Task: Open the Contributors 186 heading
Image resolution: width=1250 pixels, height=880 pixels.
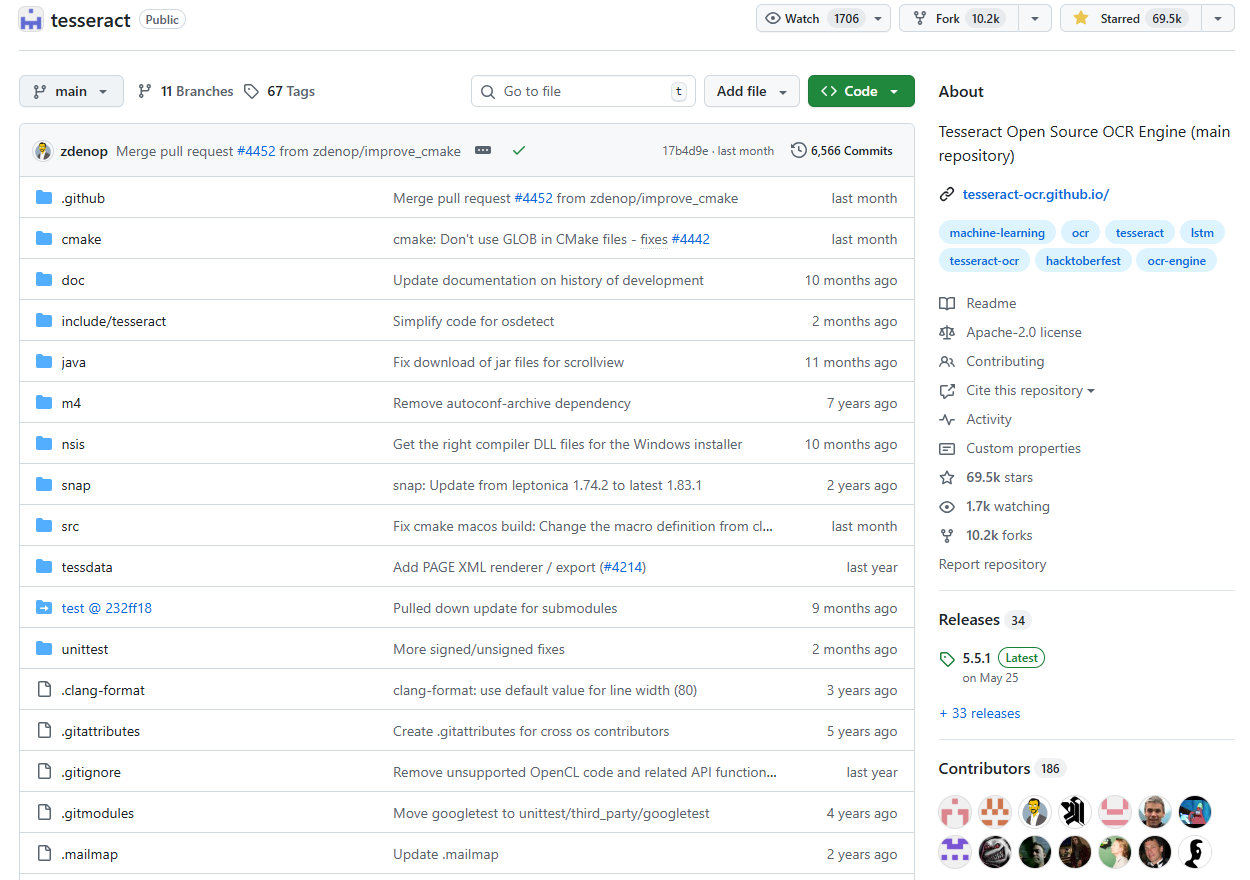Action: (x=1002, y=768)
